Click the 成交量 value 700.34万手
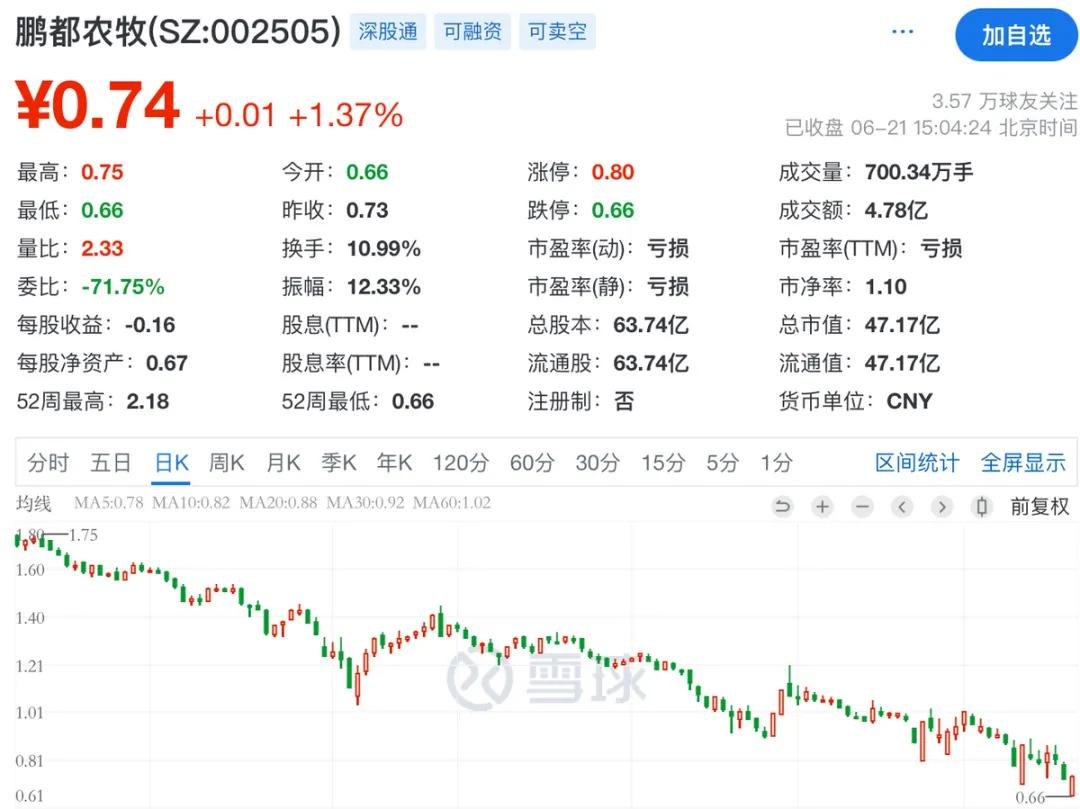1080x809 pixels. tap(919, 172)
